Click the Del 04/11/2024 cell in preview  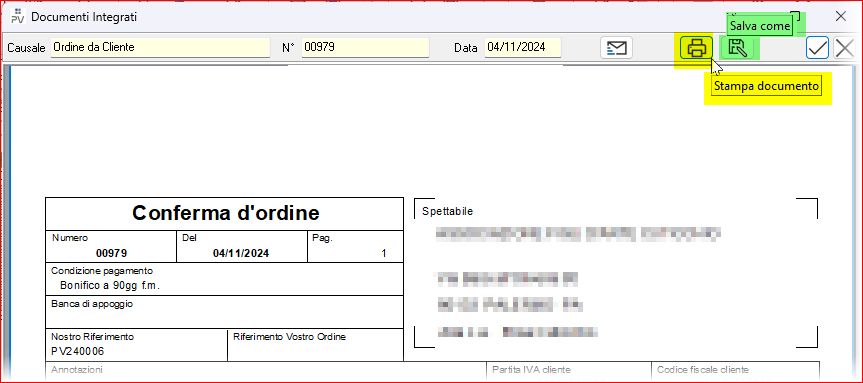coord(242,246)
